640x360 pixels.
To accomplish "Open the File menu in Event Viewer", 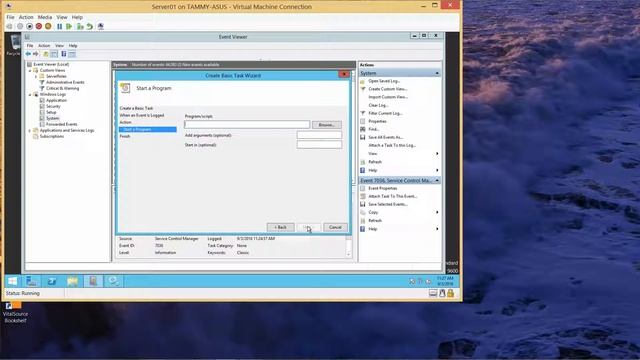I will coord(30,46).
